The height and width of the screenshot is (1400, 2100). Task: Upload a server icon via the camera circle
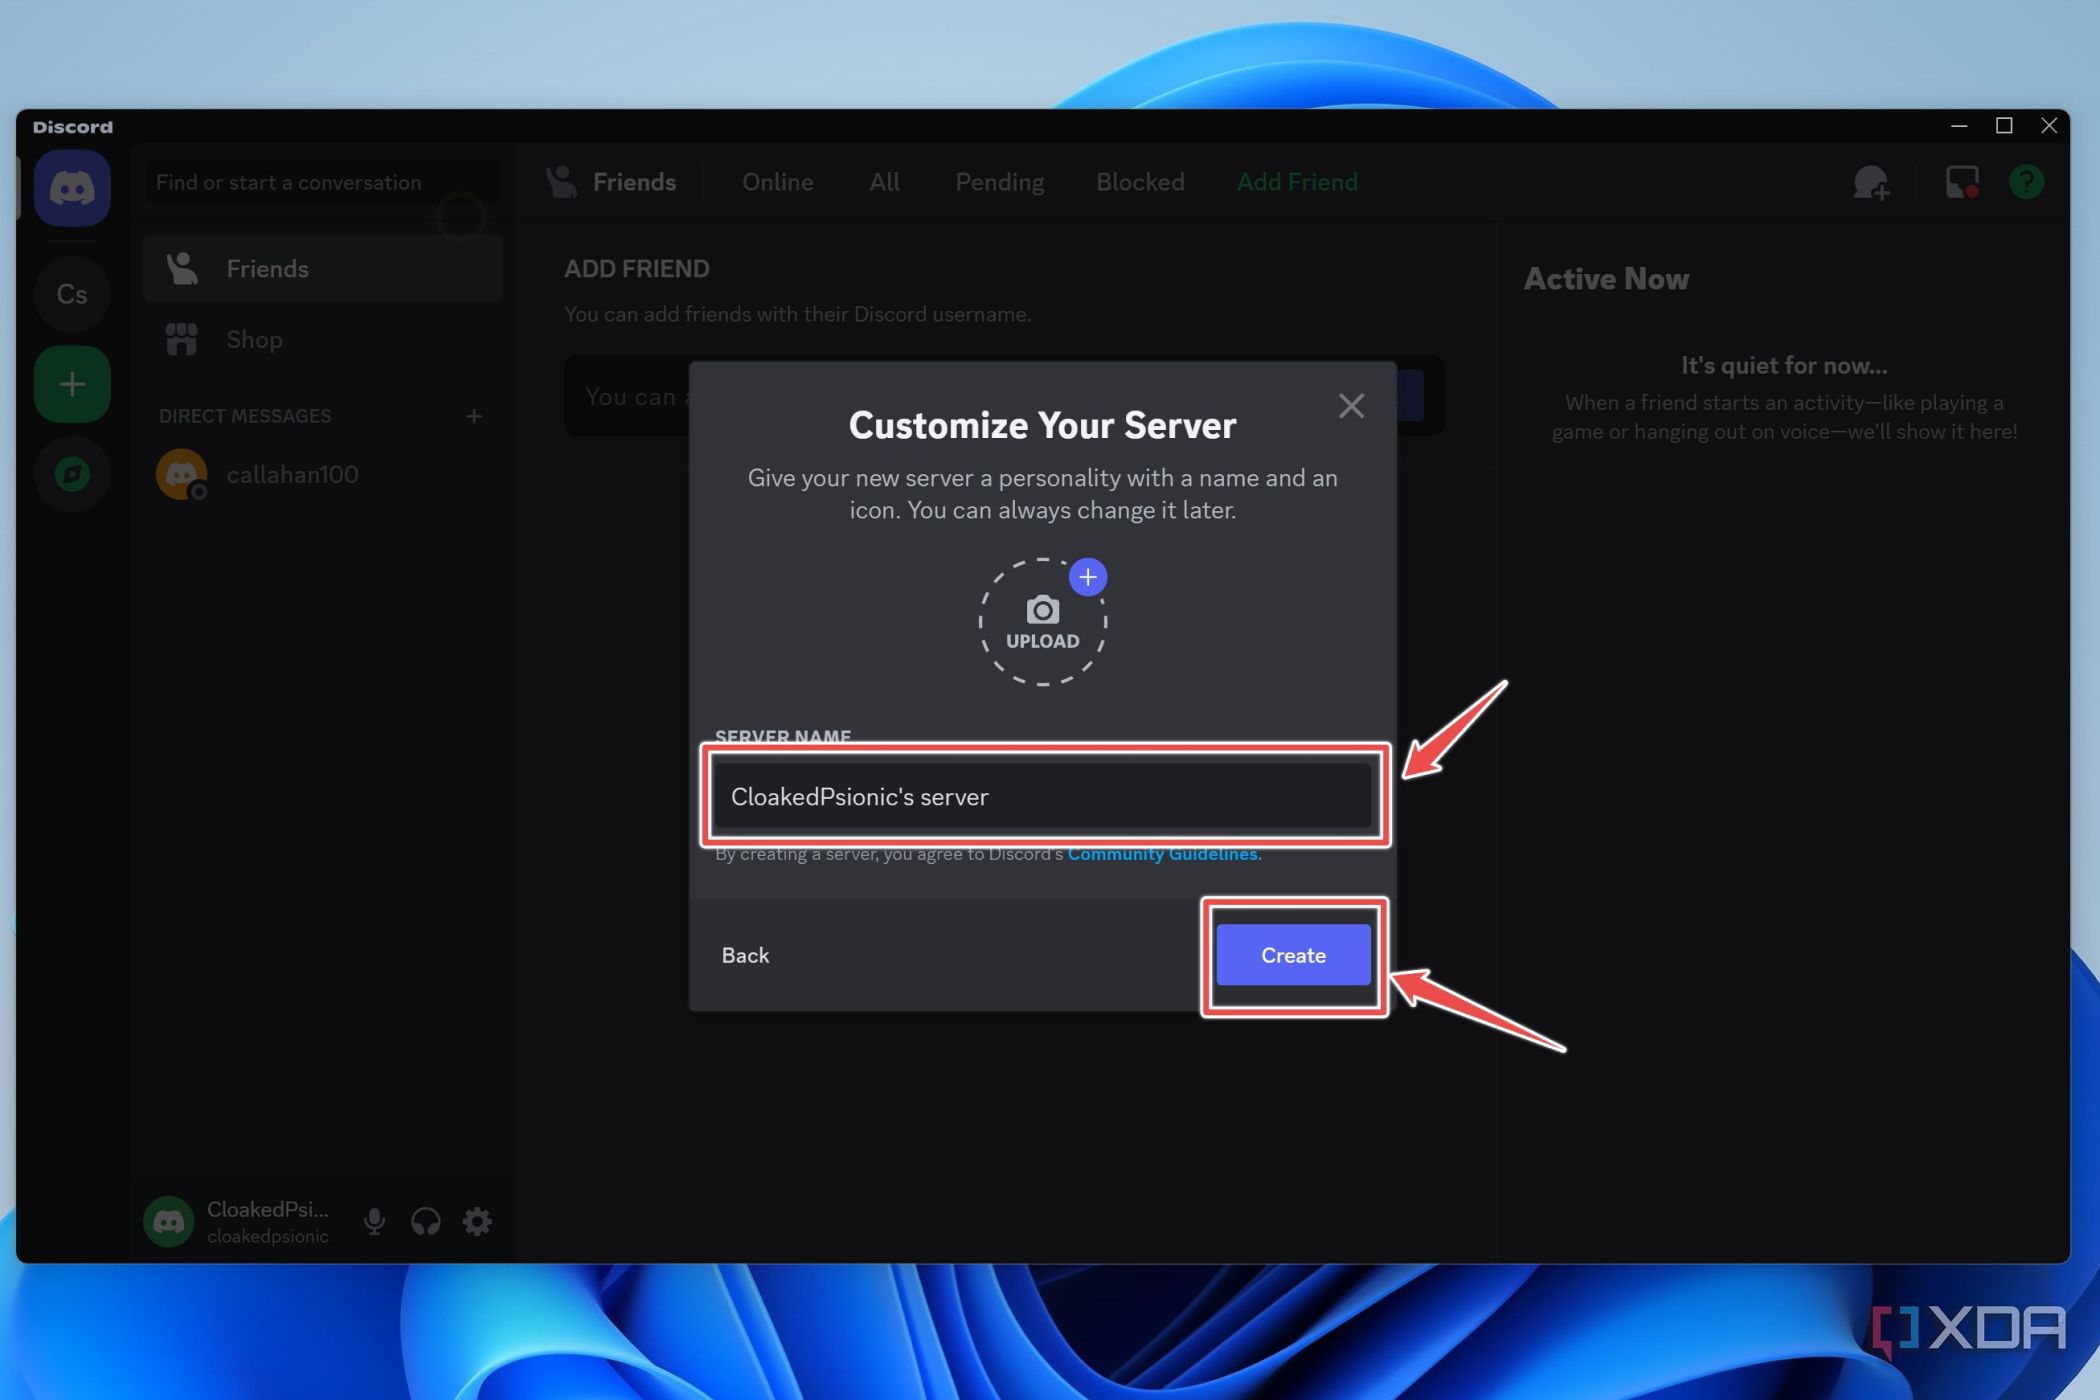(x=1042, y=622)
